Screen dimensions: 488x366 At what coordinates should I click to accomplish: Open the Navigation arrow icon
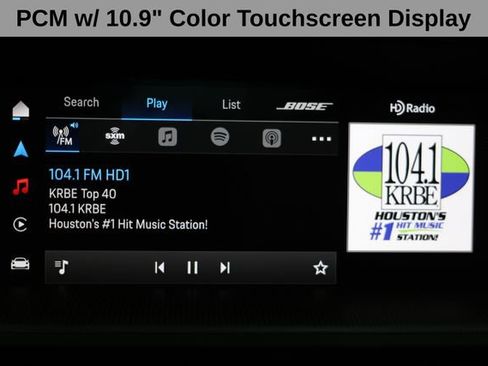21,149
